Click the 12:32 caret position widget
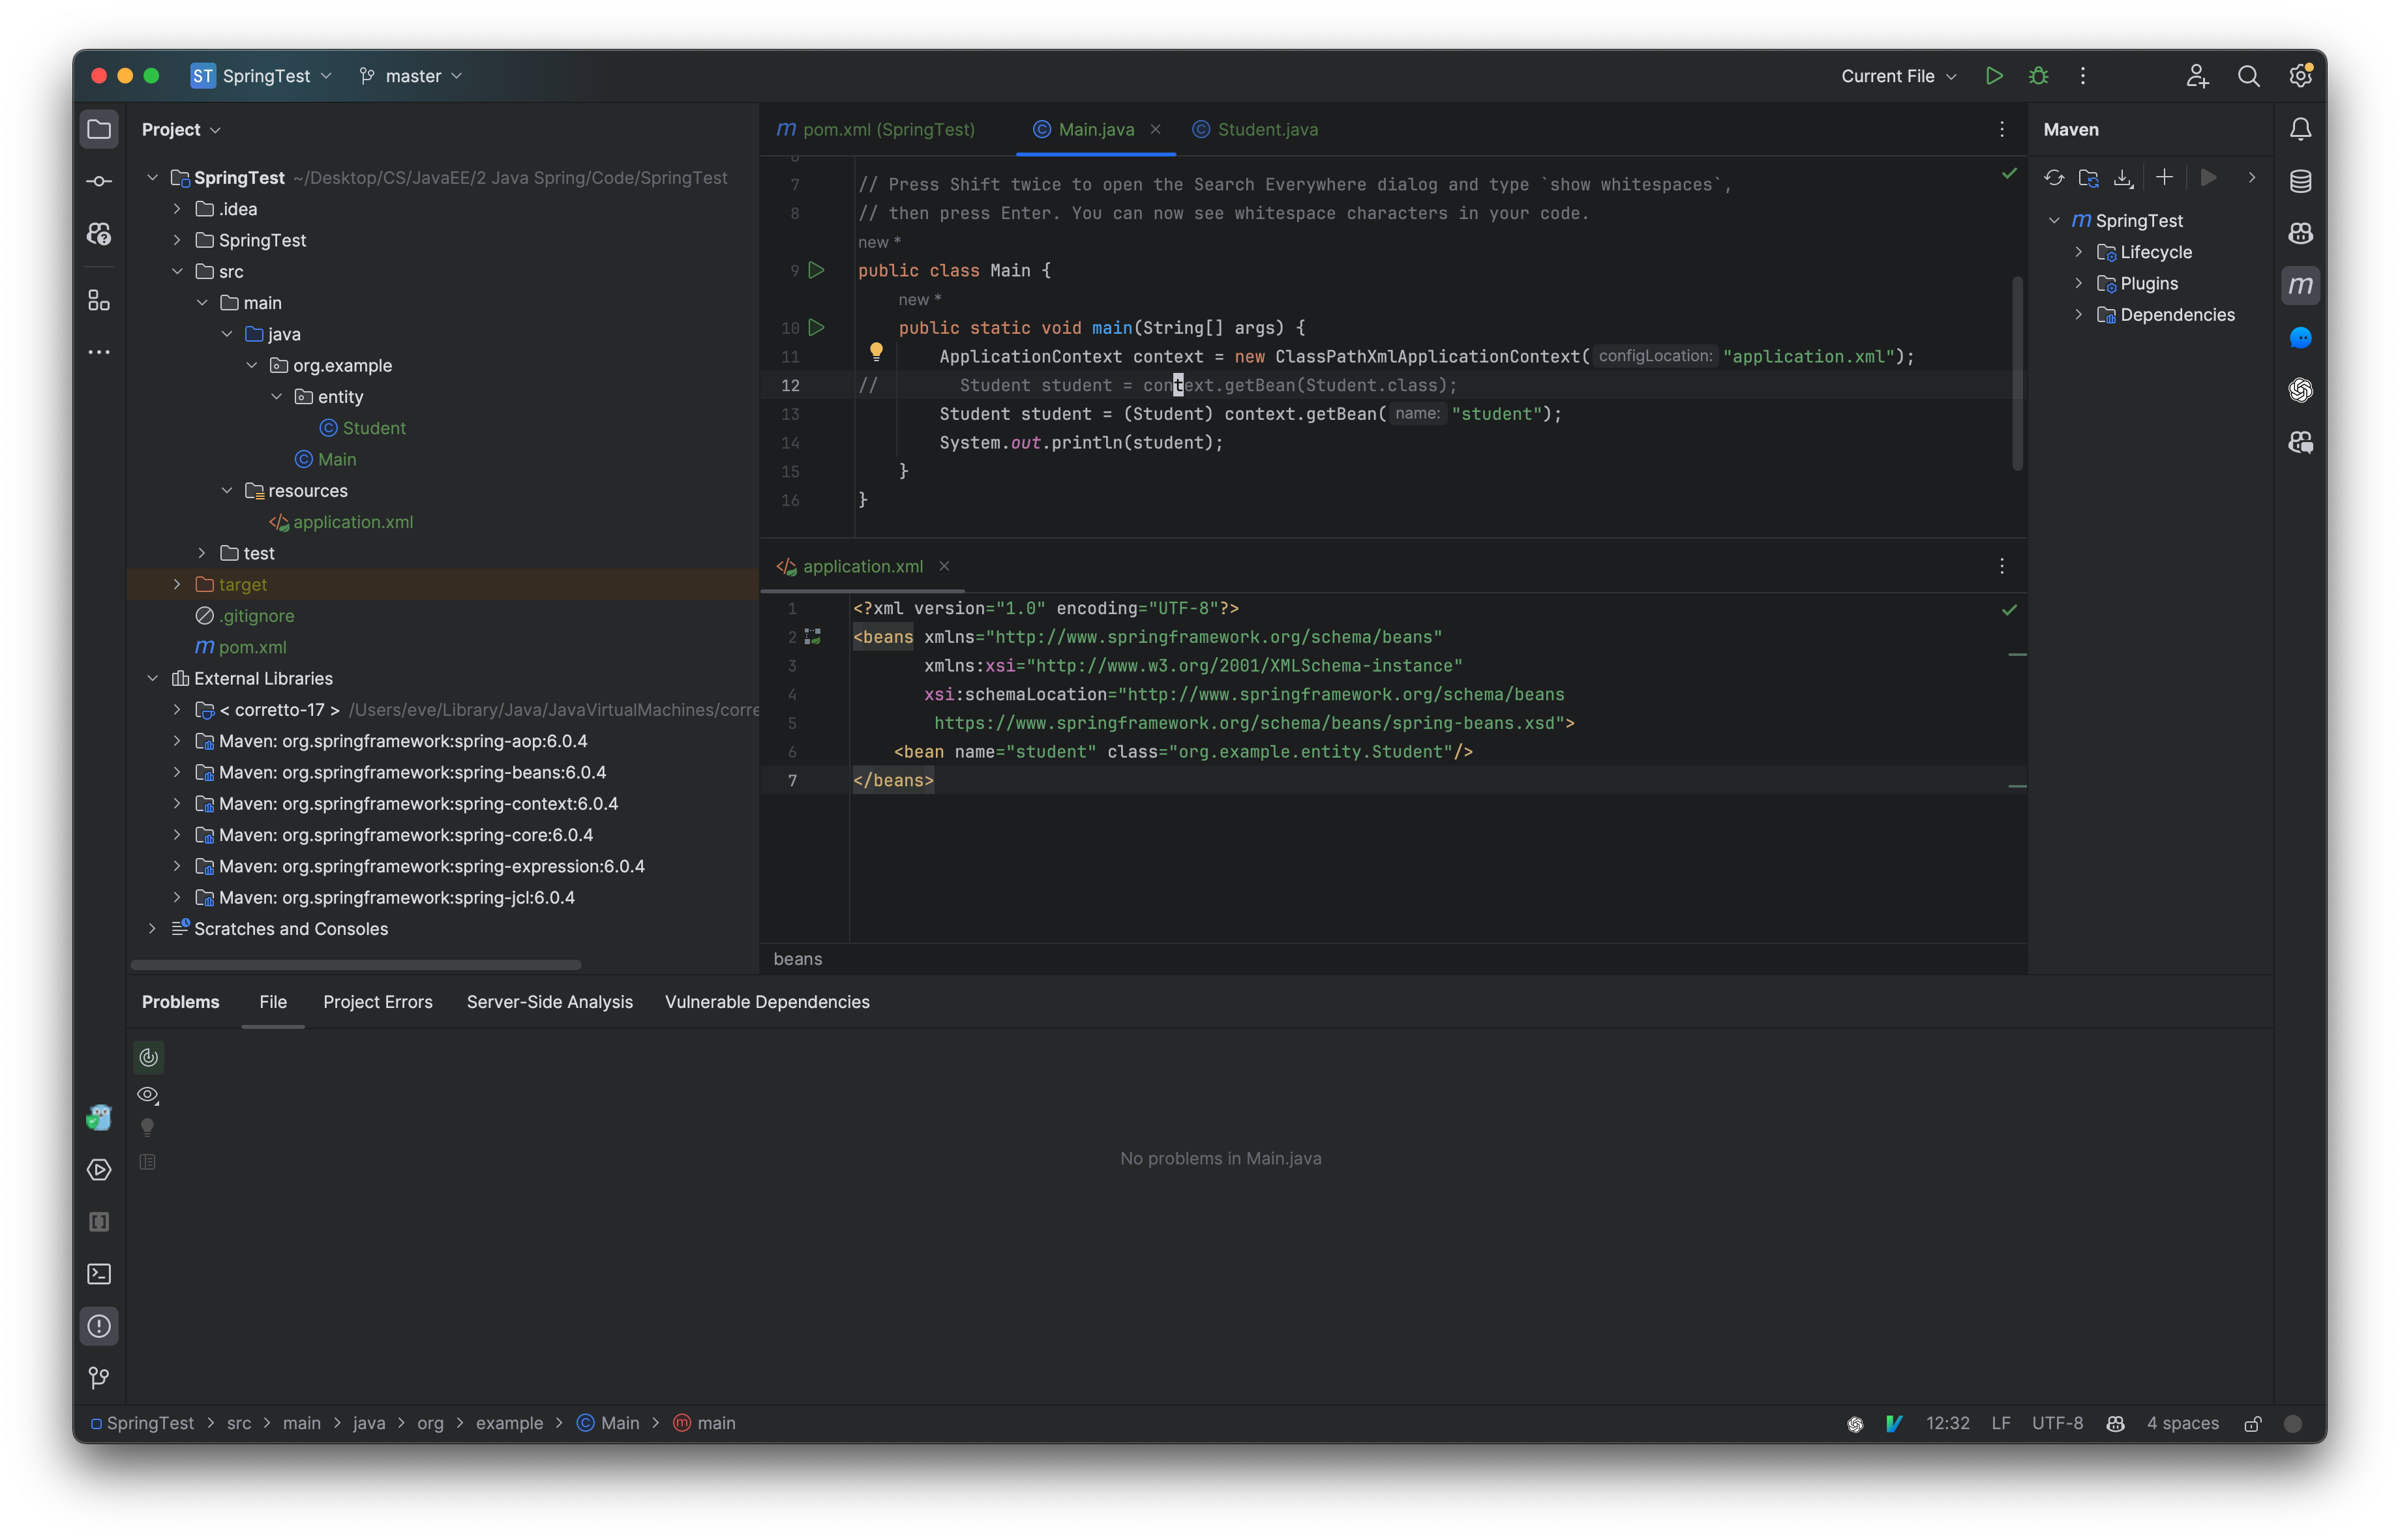2400x1540 pixels. click(x=1947, y=1423)
